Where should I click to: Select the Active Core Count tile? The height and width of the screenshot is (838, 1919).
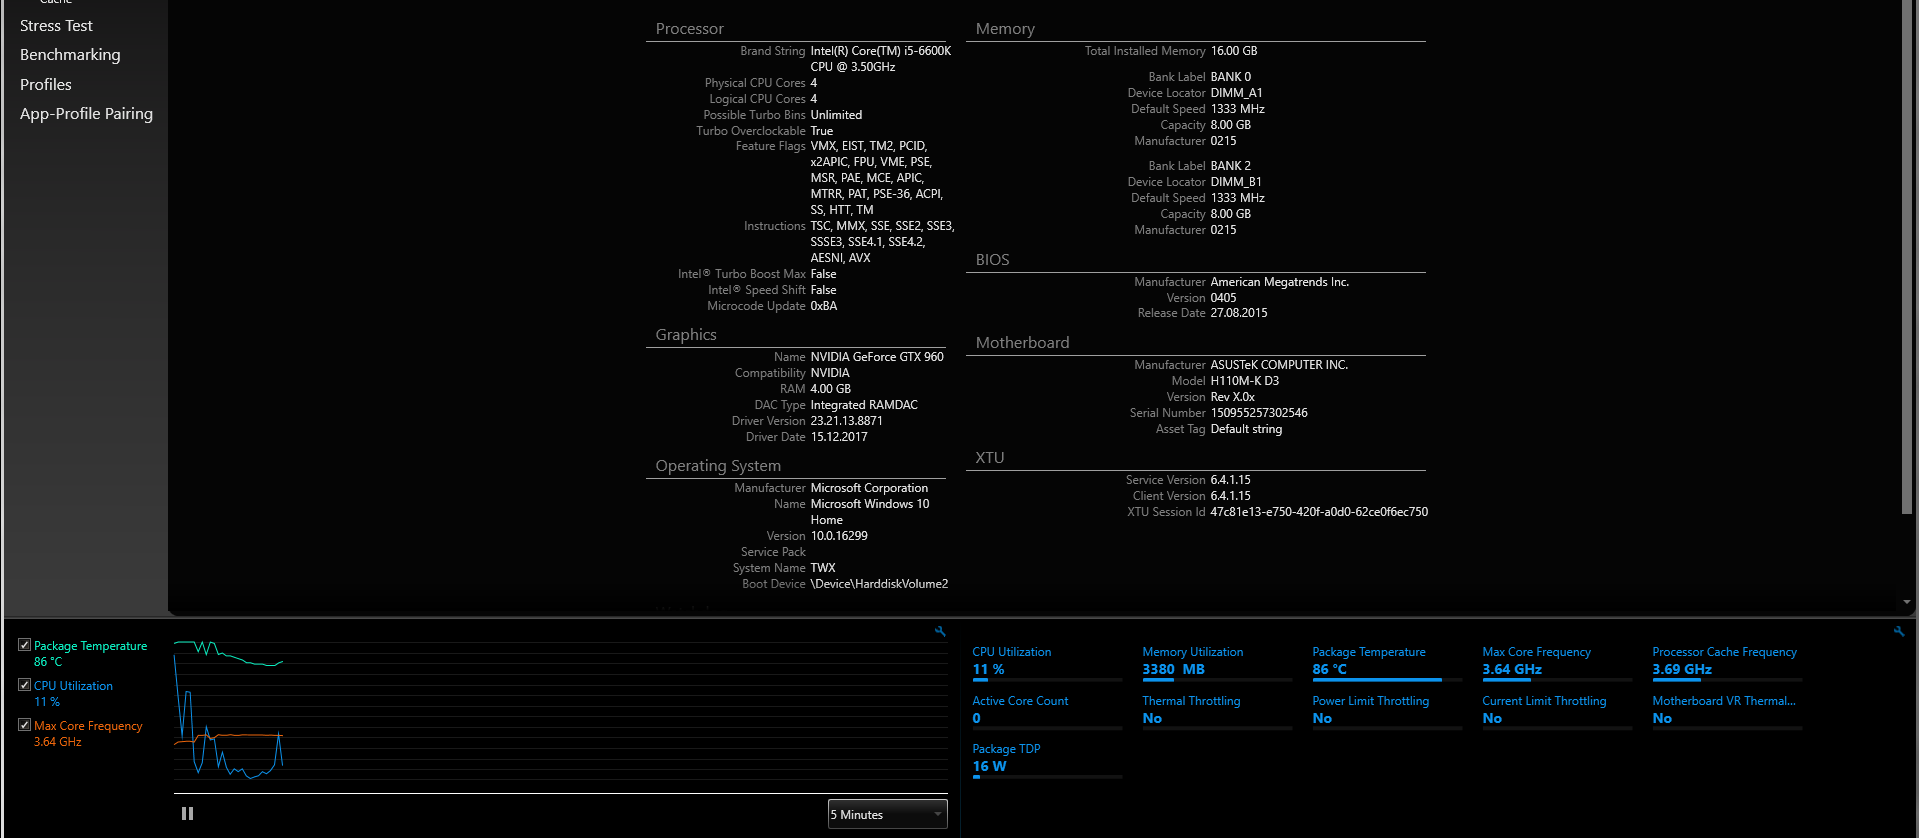[1047, 712]
